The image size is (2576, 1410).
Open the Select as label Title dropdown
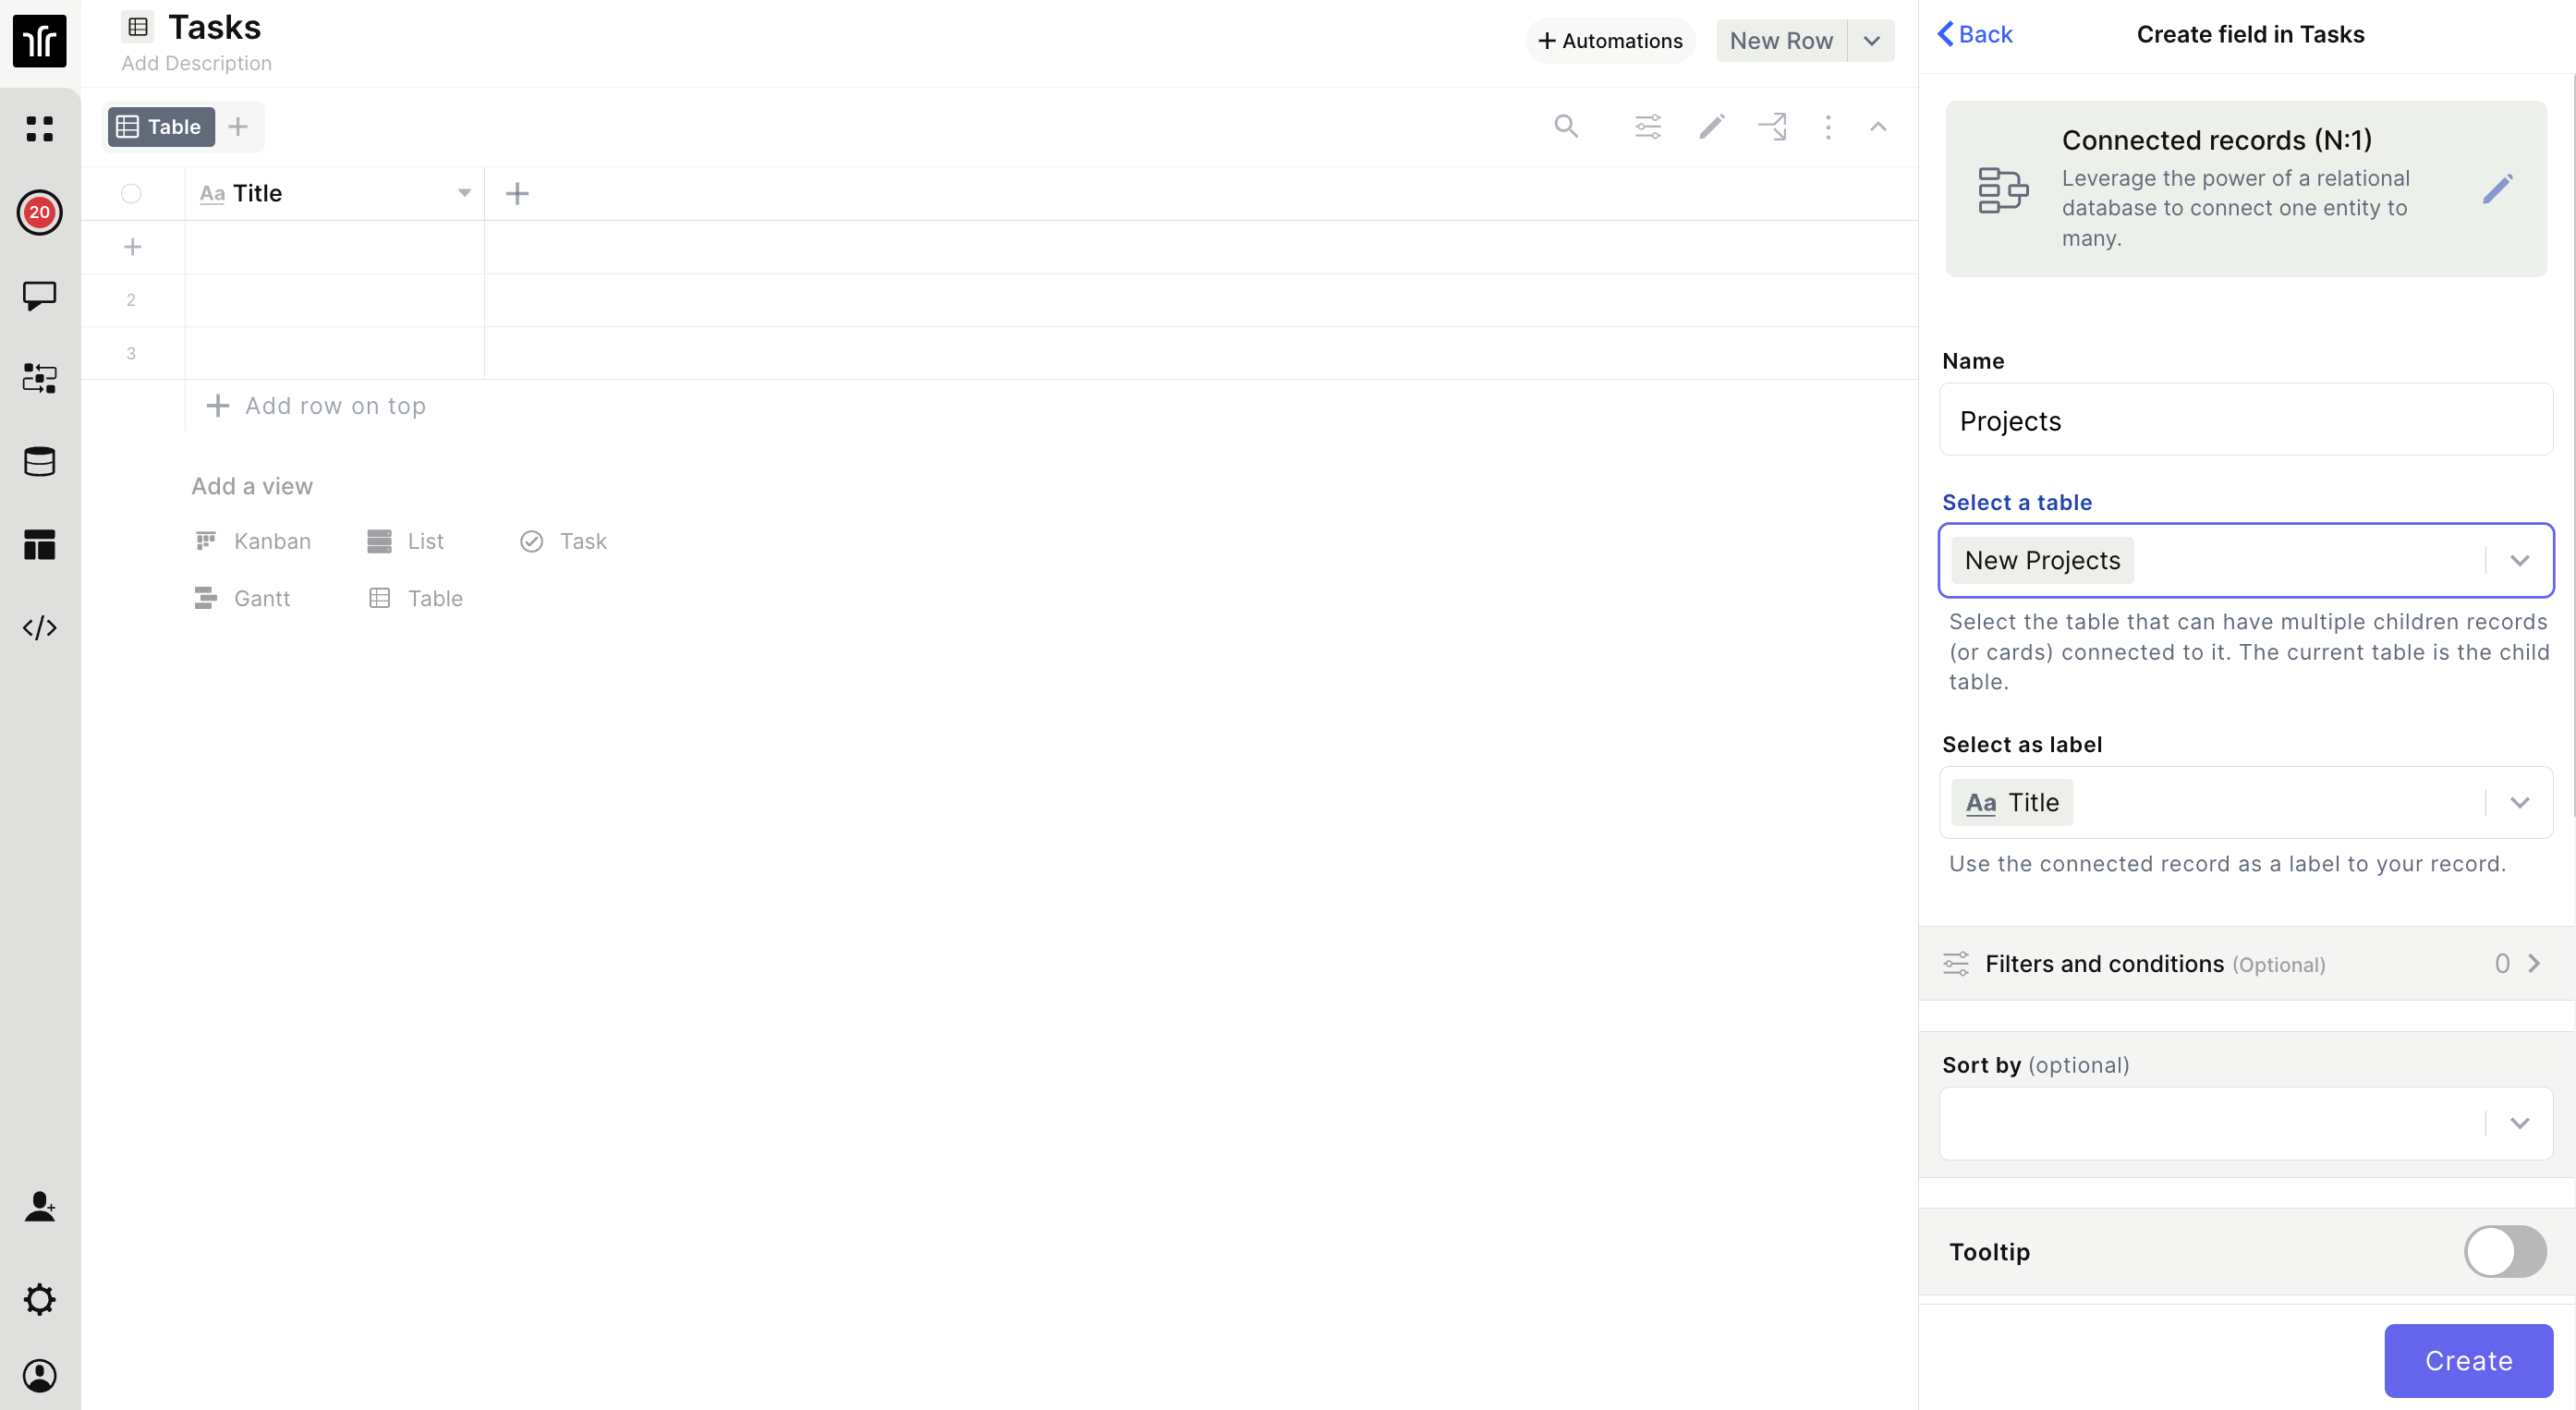pyautogui.click(x=2519, y=803)
